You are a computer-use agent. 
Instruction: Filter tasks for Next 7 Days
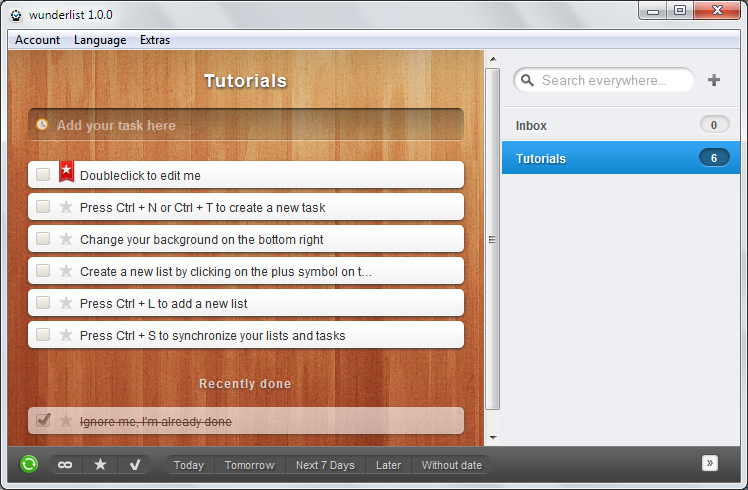[x=325, y=465]
